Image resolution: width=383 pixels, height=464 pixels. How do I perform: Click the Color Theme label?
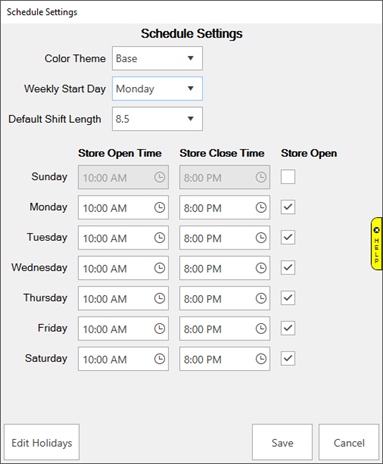(x=75, y=58)
